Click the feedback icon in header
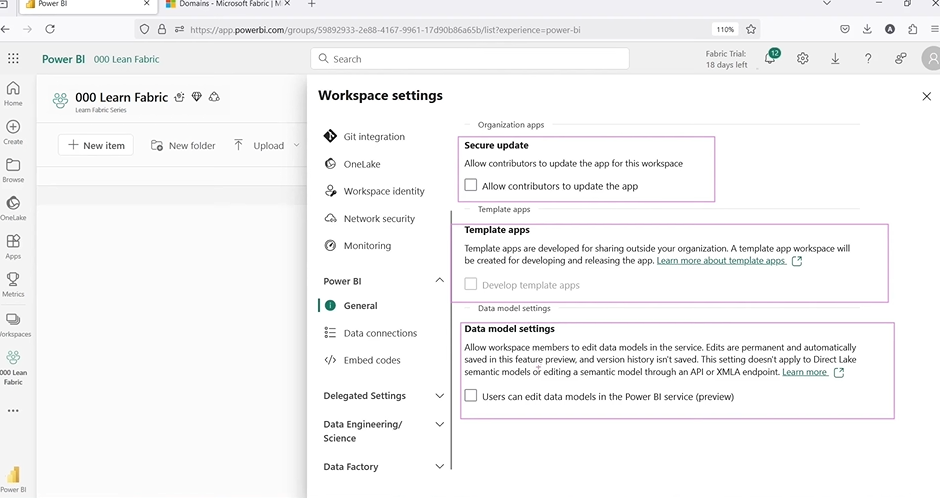940x498 pixels. tap(900, 58)
